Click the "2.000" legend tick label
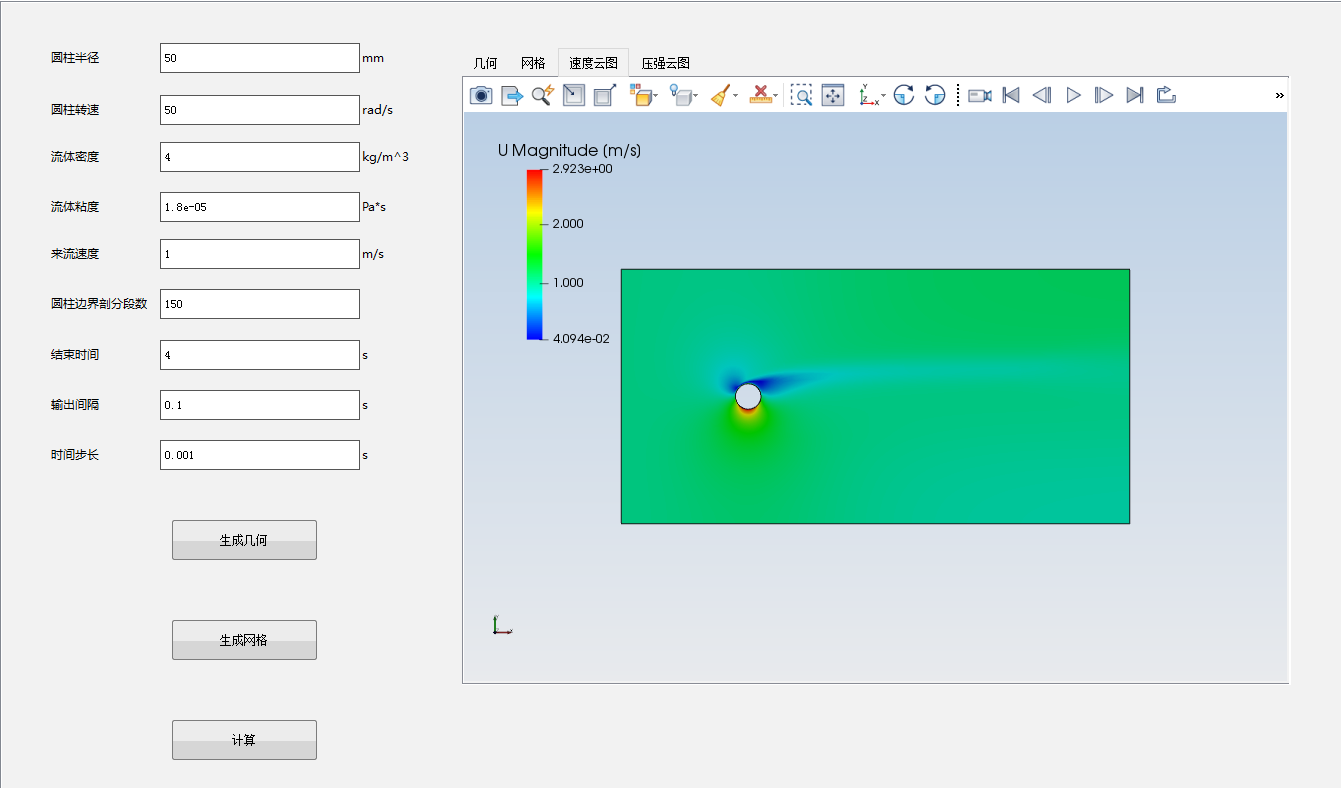Image resolution: width=1341 pixels, height=788 pixels. [x=568, y=224]
